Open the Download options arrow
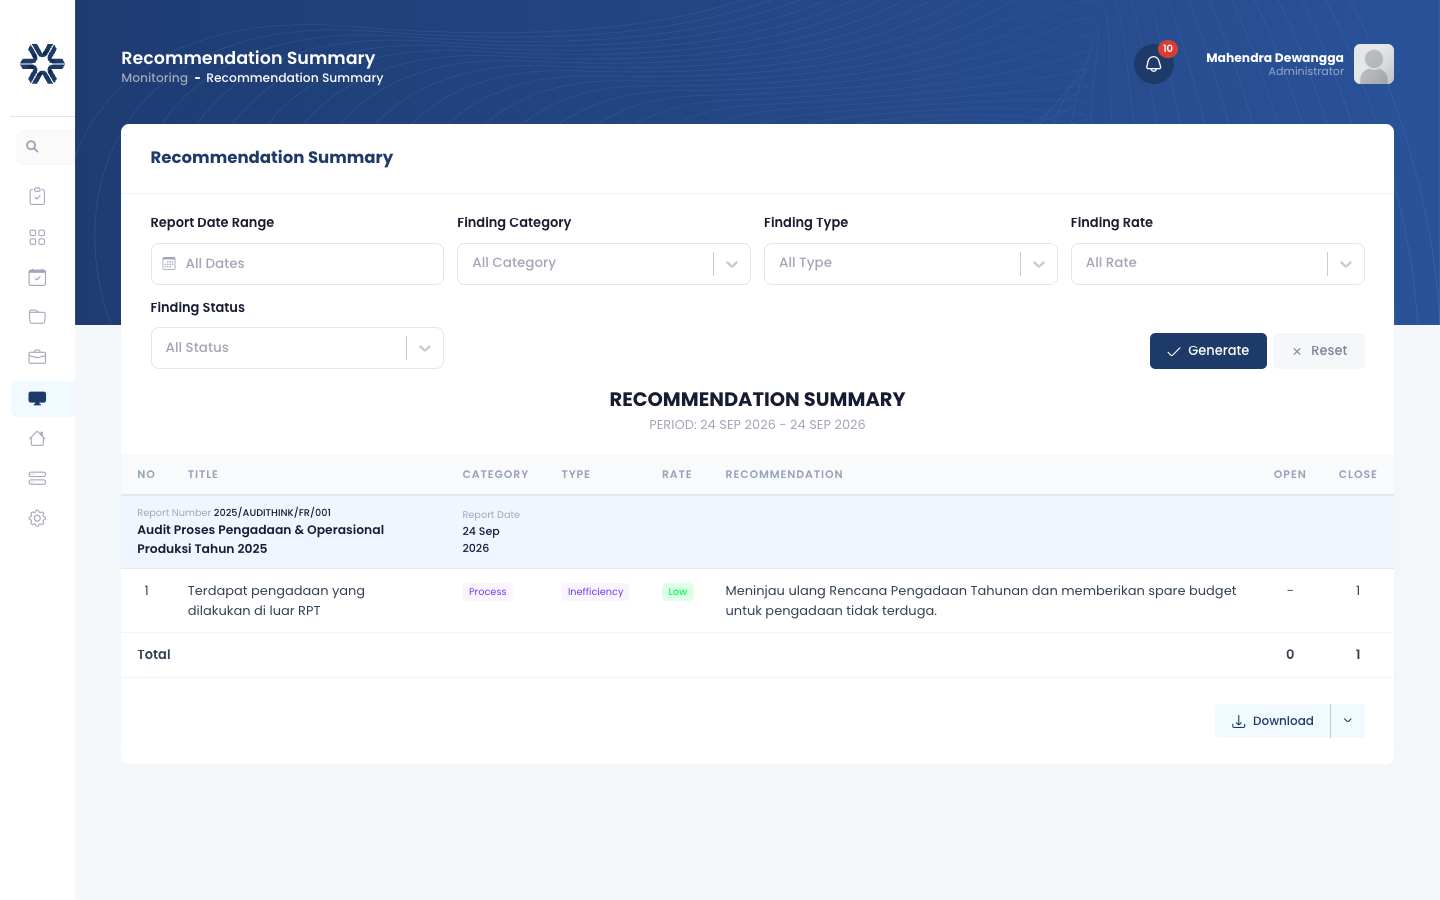This screenshot has width=1440, height=900. pyautogui.click(x=1348, y=721)
